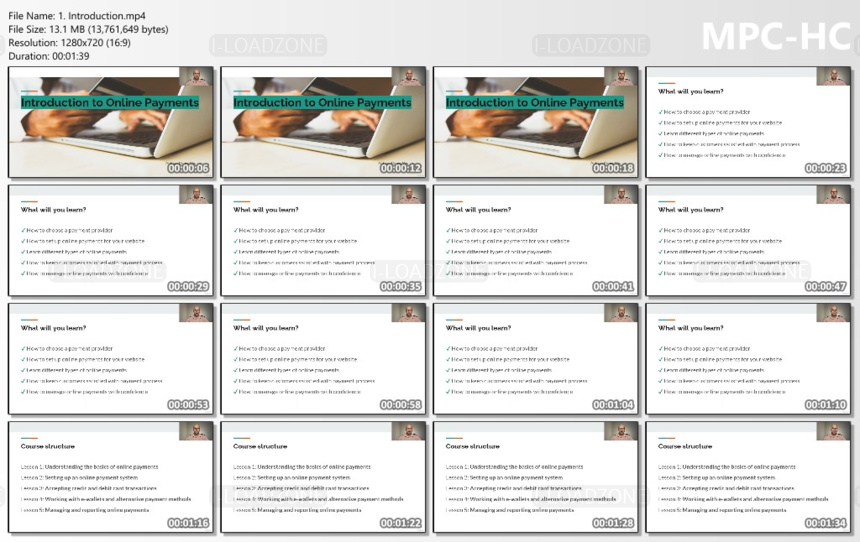Open the thumbnail stamped 00:00:18
Image resolution: width=860 pixels, height=542 pixels.
point(536,122)
